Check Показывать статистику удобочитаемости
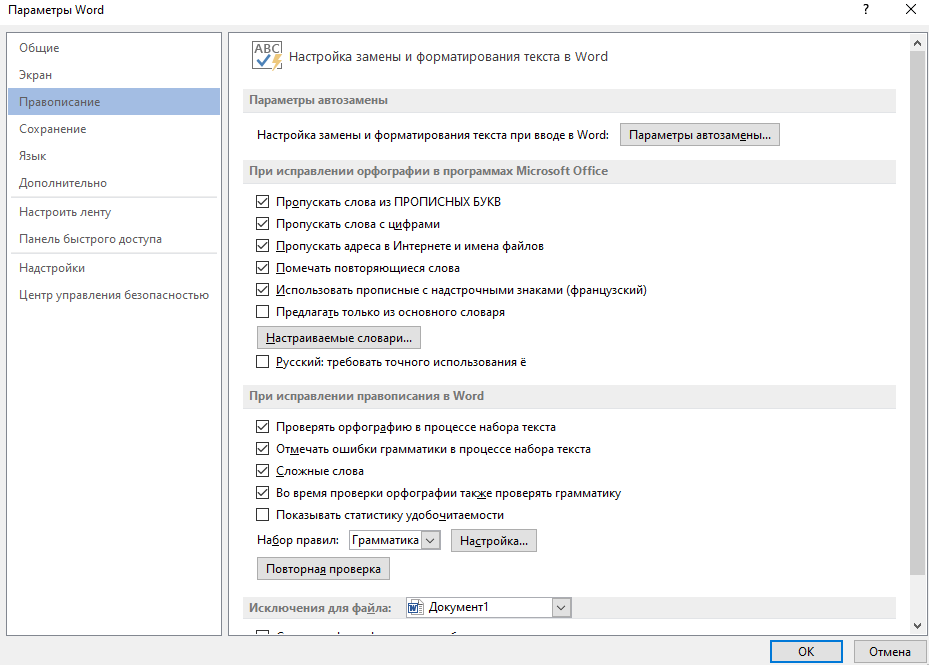 point(263,515)
